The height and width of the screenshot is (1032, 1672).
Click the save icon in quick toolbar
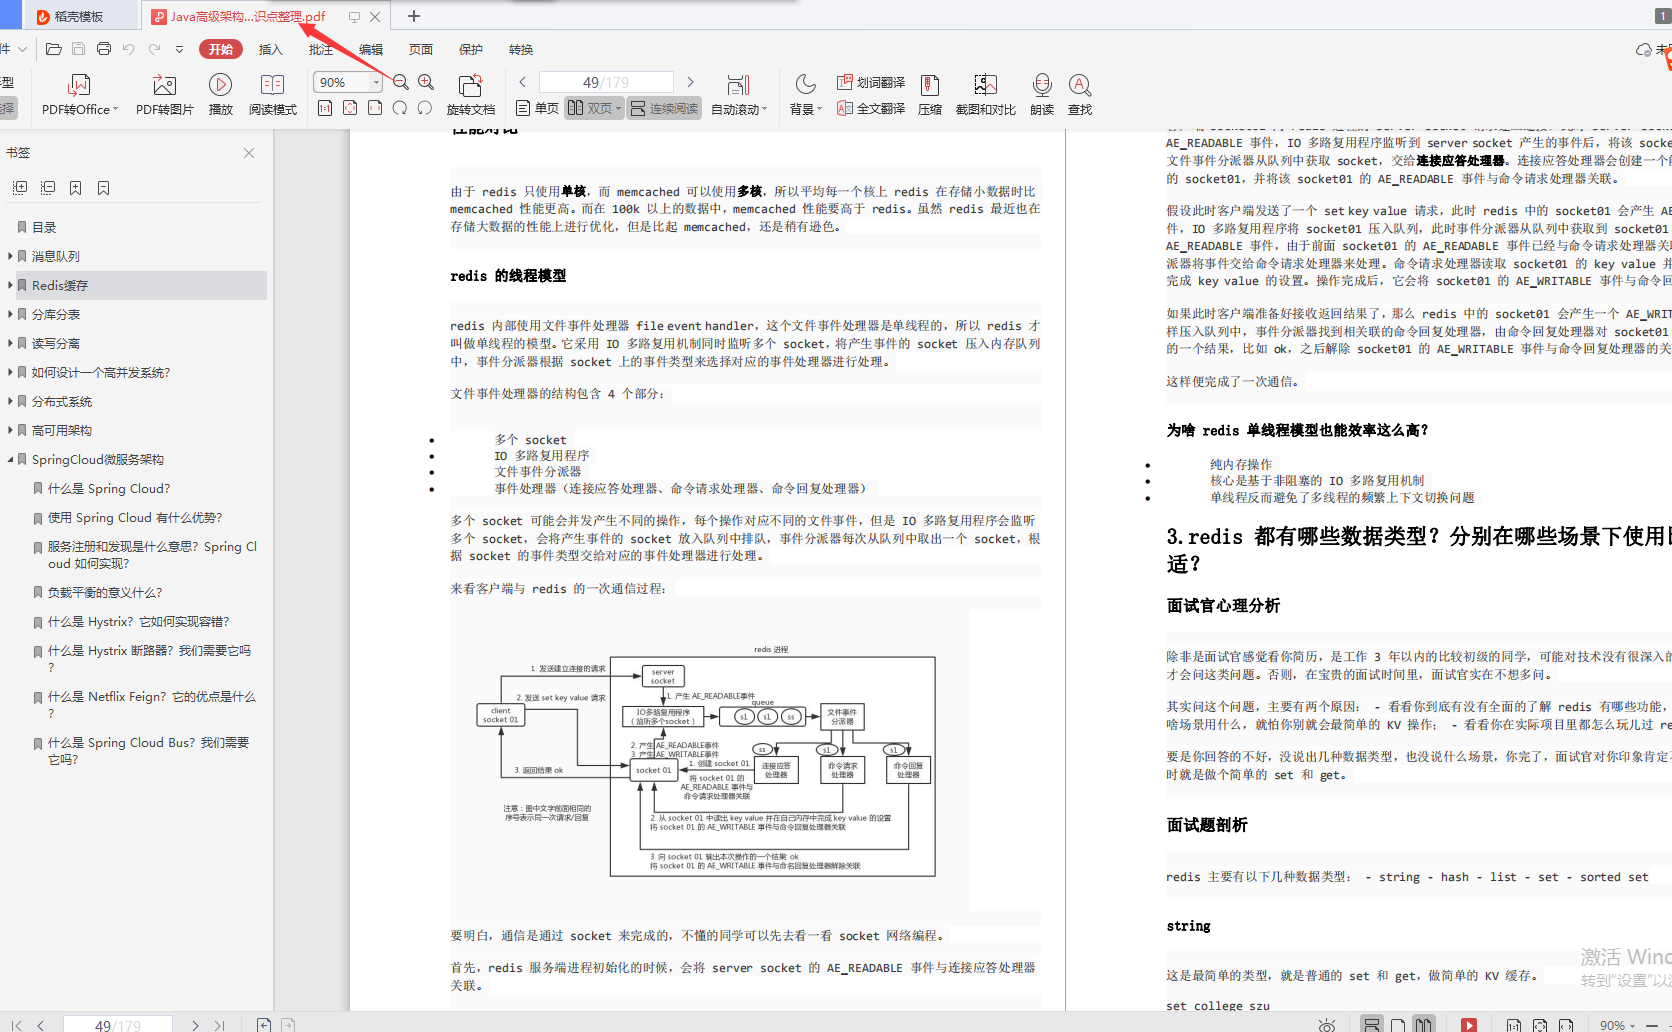coord(79,49)
